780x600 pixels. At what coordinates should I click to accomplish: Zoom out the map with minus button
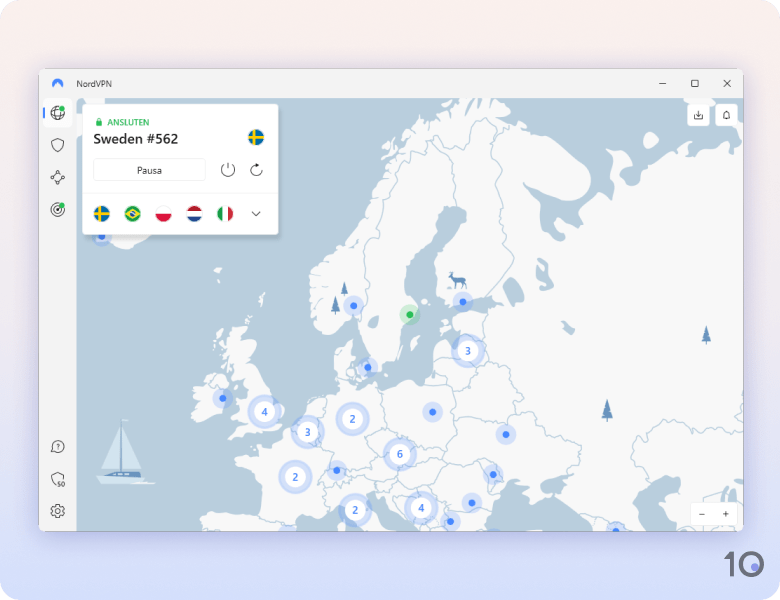tap(702, 514)
